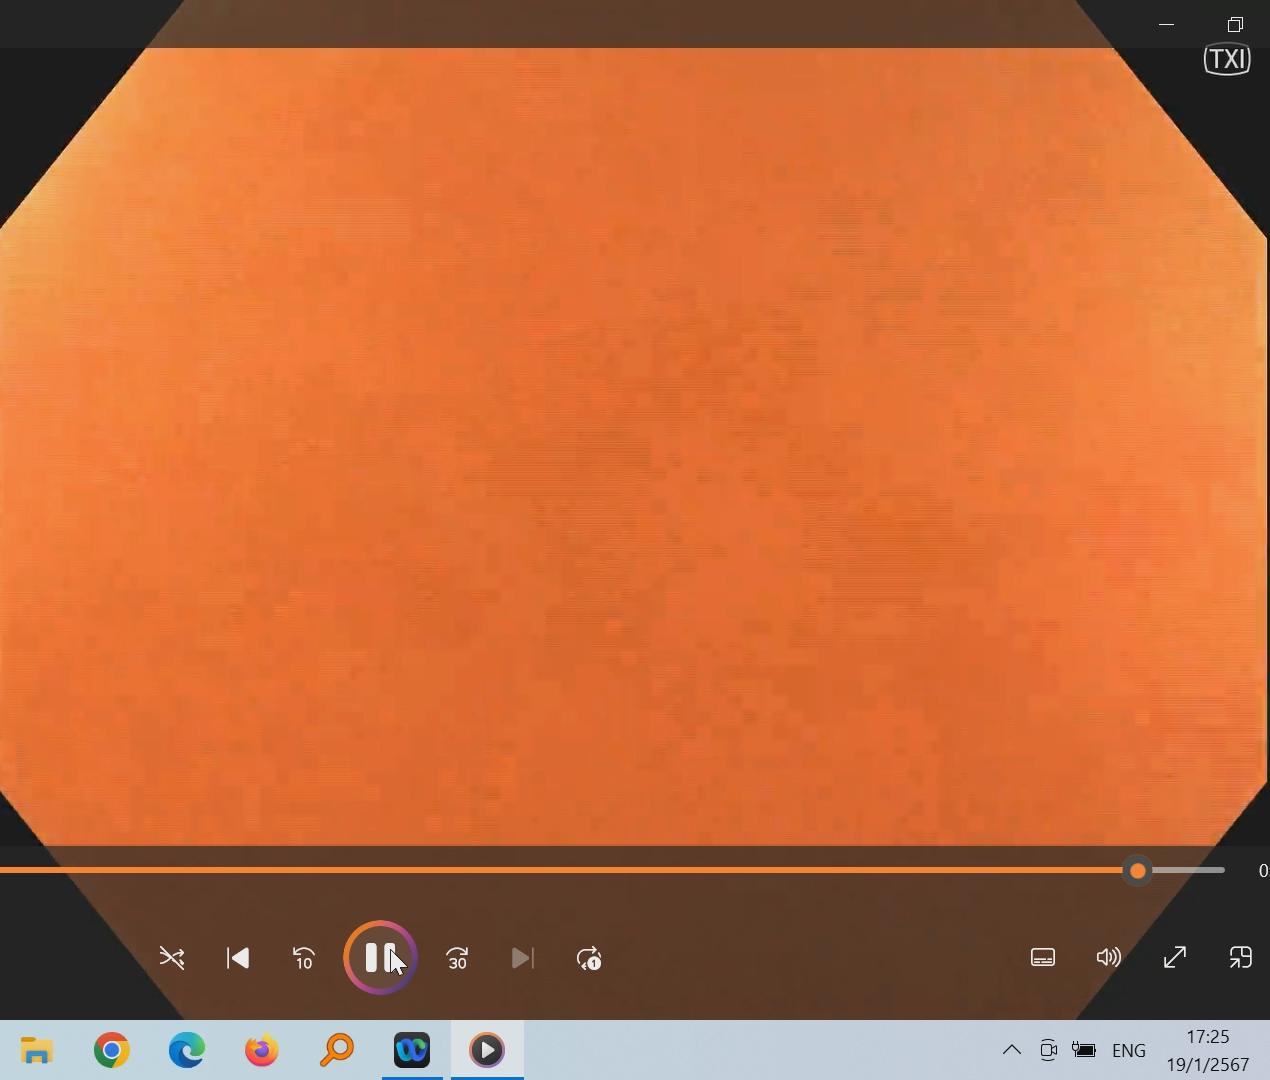Pause the video
This screenshot has width=1270, height=1080.
coord(380,958)
